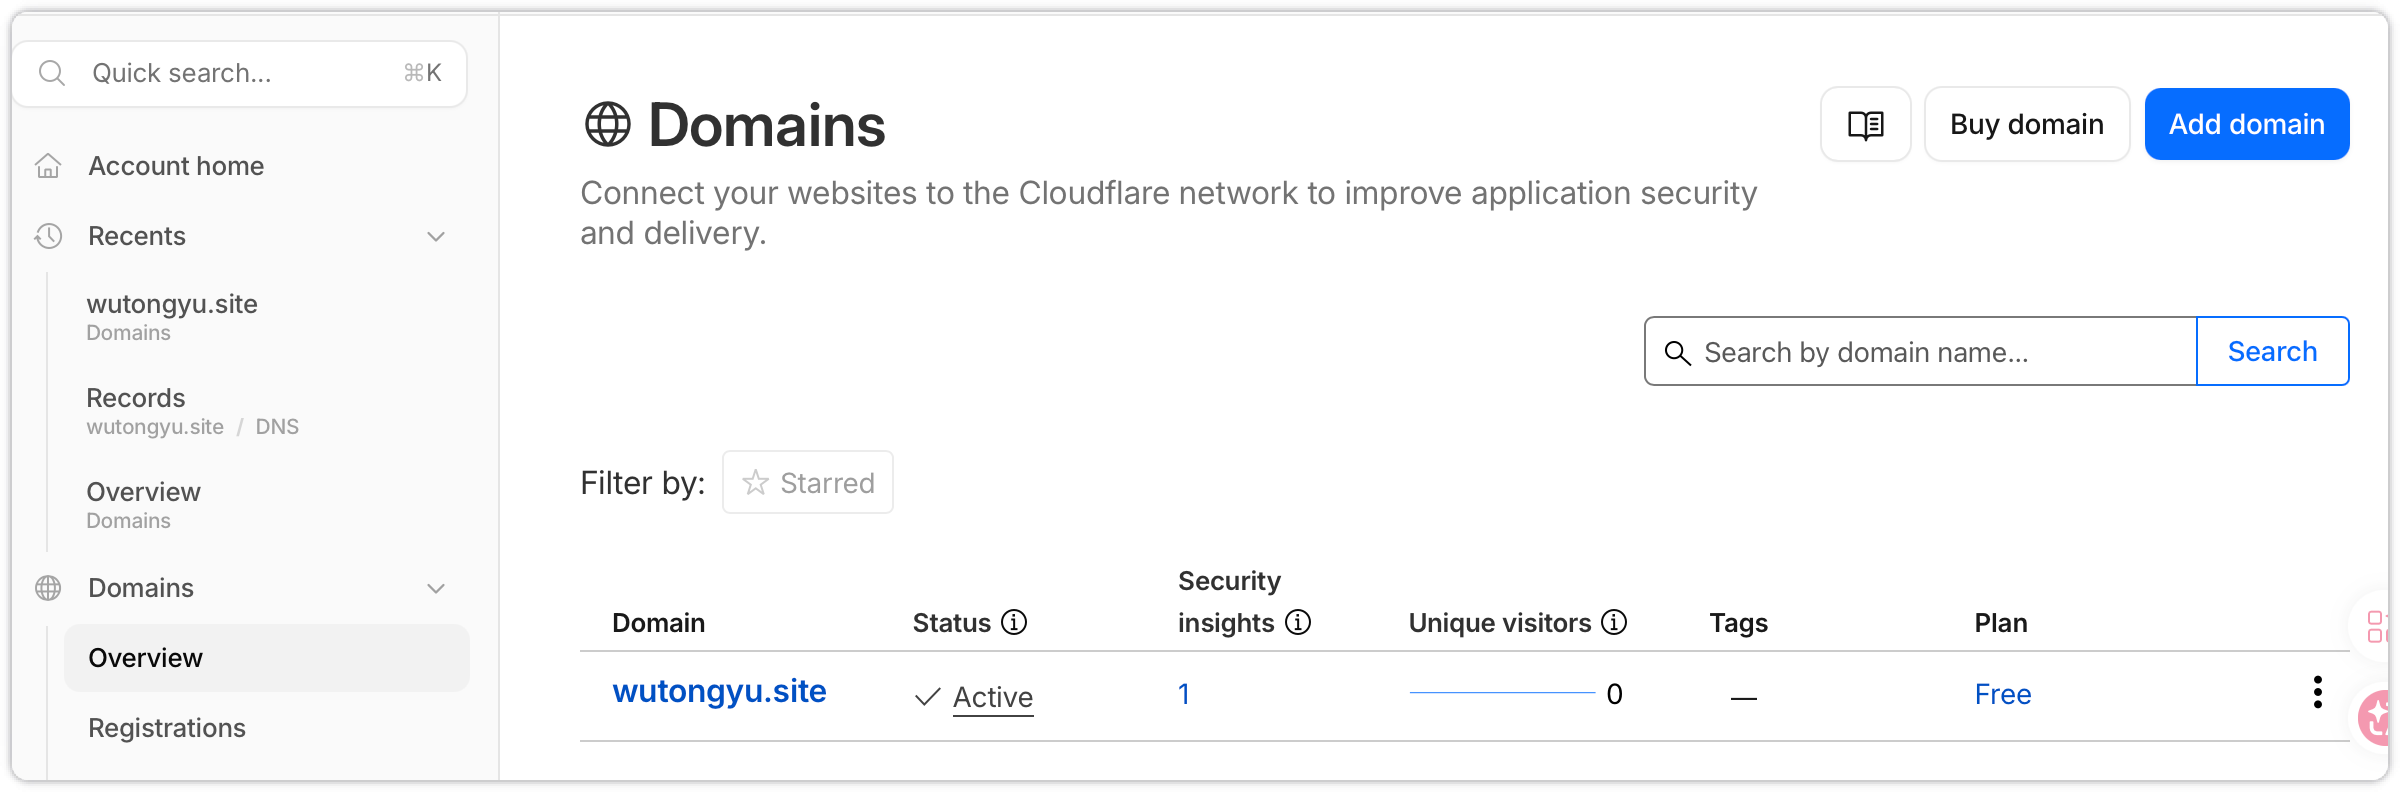
Task: Open the Free plan link
Action: 2003,694
